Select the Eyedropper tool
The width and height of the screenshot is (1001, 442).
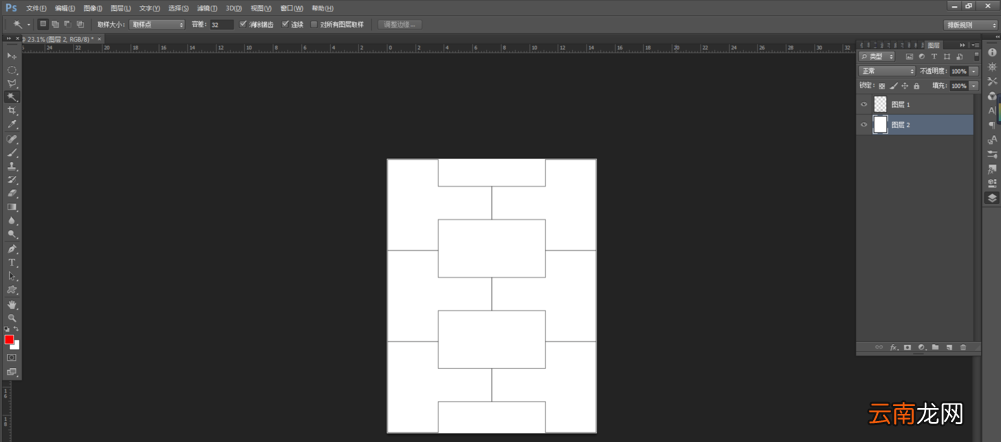coord(11,125)
